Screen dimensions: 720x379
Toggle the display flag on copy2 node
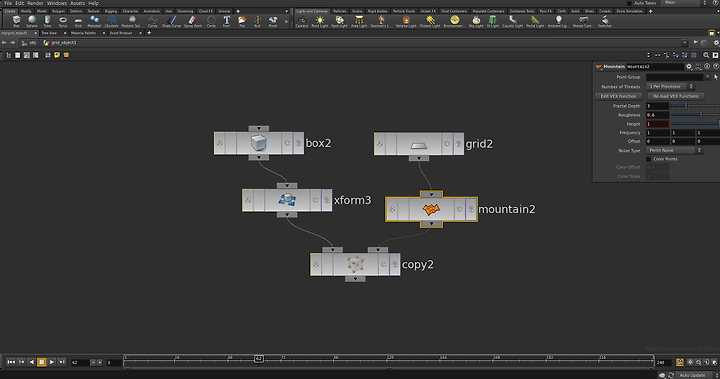(395, 265)
